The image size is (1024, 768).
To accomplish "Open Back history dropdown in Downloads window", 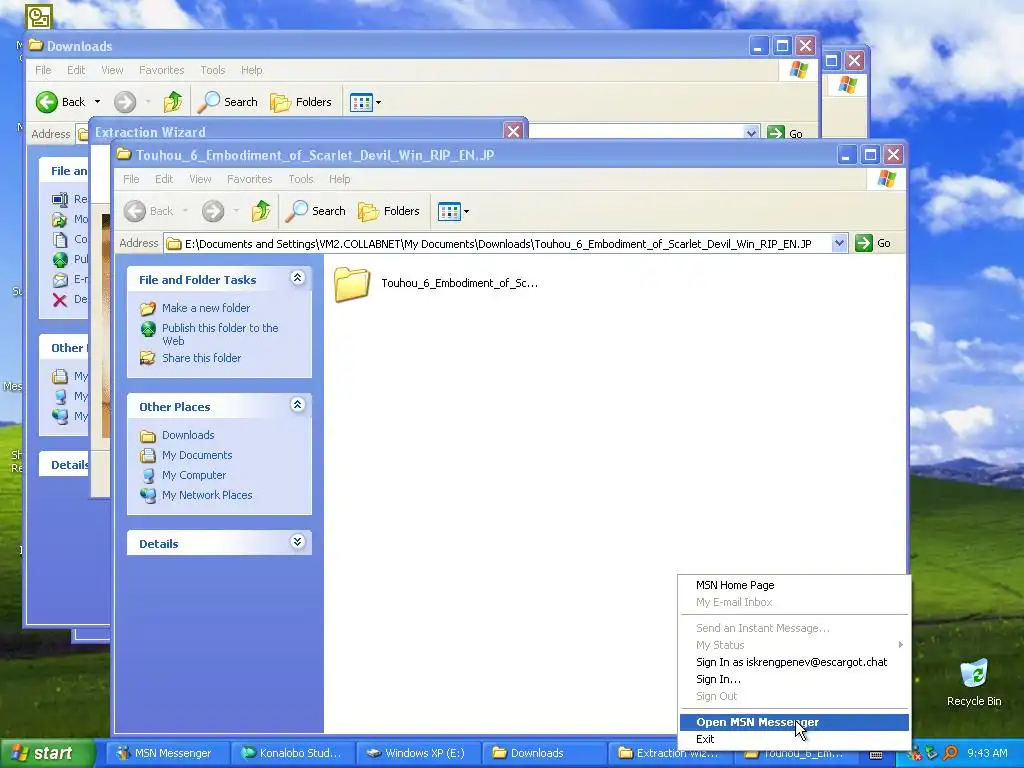I will 97,102.
